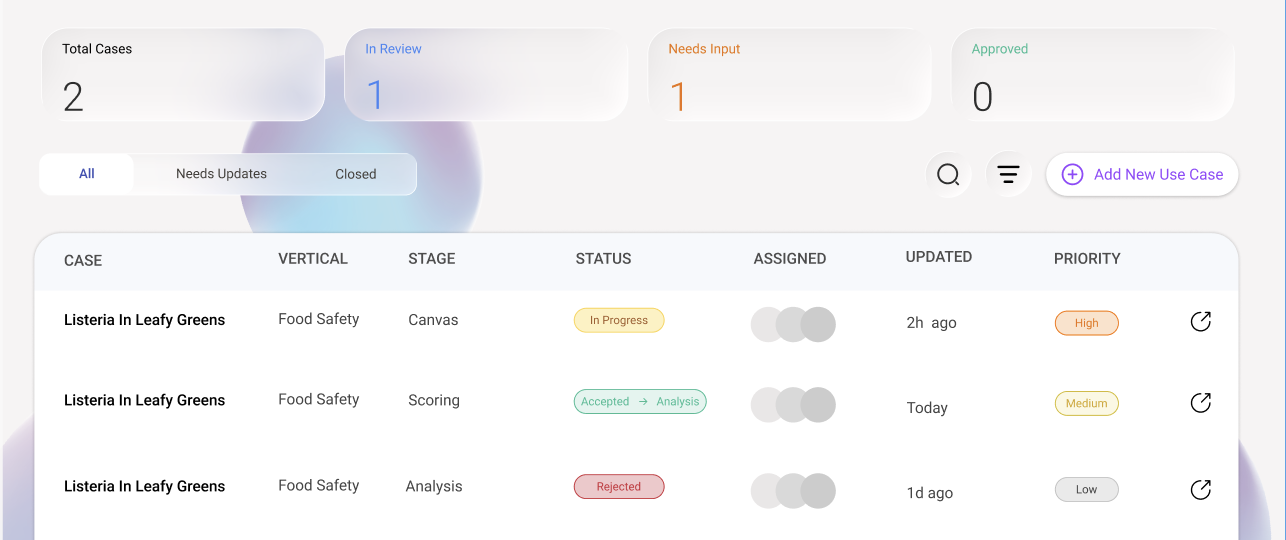Screen dimensions: 1286x540
Task: Open the Analysis-stage case via arrow icon
Action: pyautogui.click(x=1200, y=490)
